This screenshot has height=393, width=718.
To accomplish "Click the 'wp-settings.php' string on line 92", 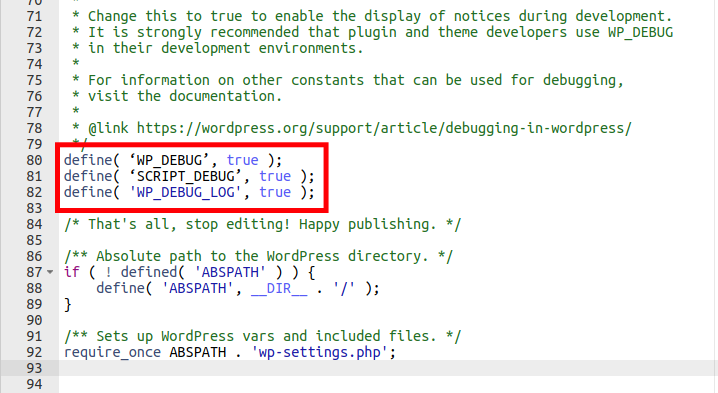I will point(319,352).
